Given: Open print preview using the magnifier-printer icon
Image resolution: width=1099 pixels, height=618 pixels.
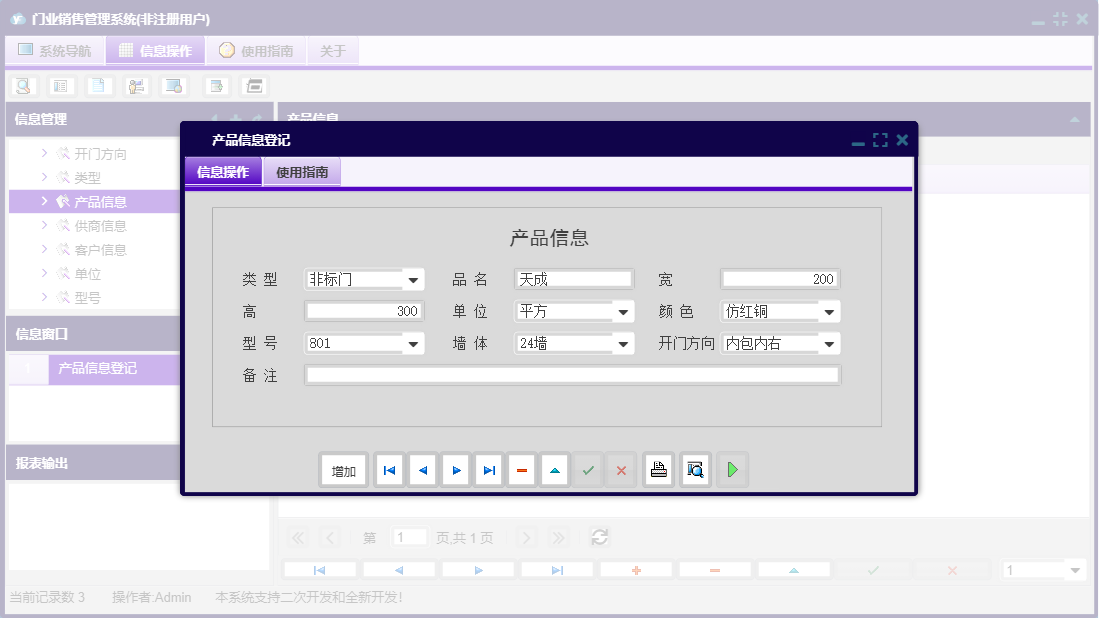Looking at the screenshot, I should pyautogui.click(x=695, y=470).
